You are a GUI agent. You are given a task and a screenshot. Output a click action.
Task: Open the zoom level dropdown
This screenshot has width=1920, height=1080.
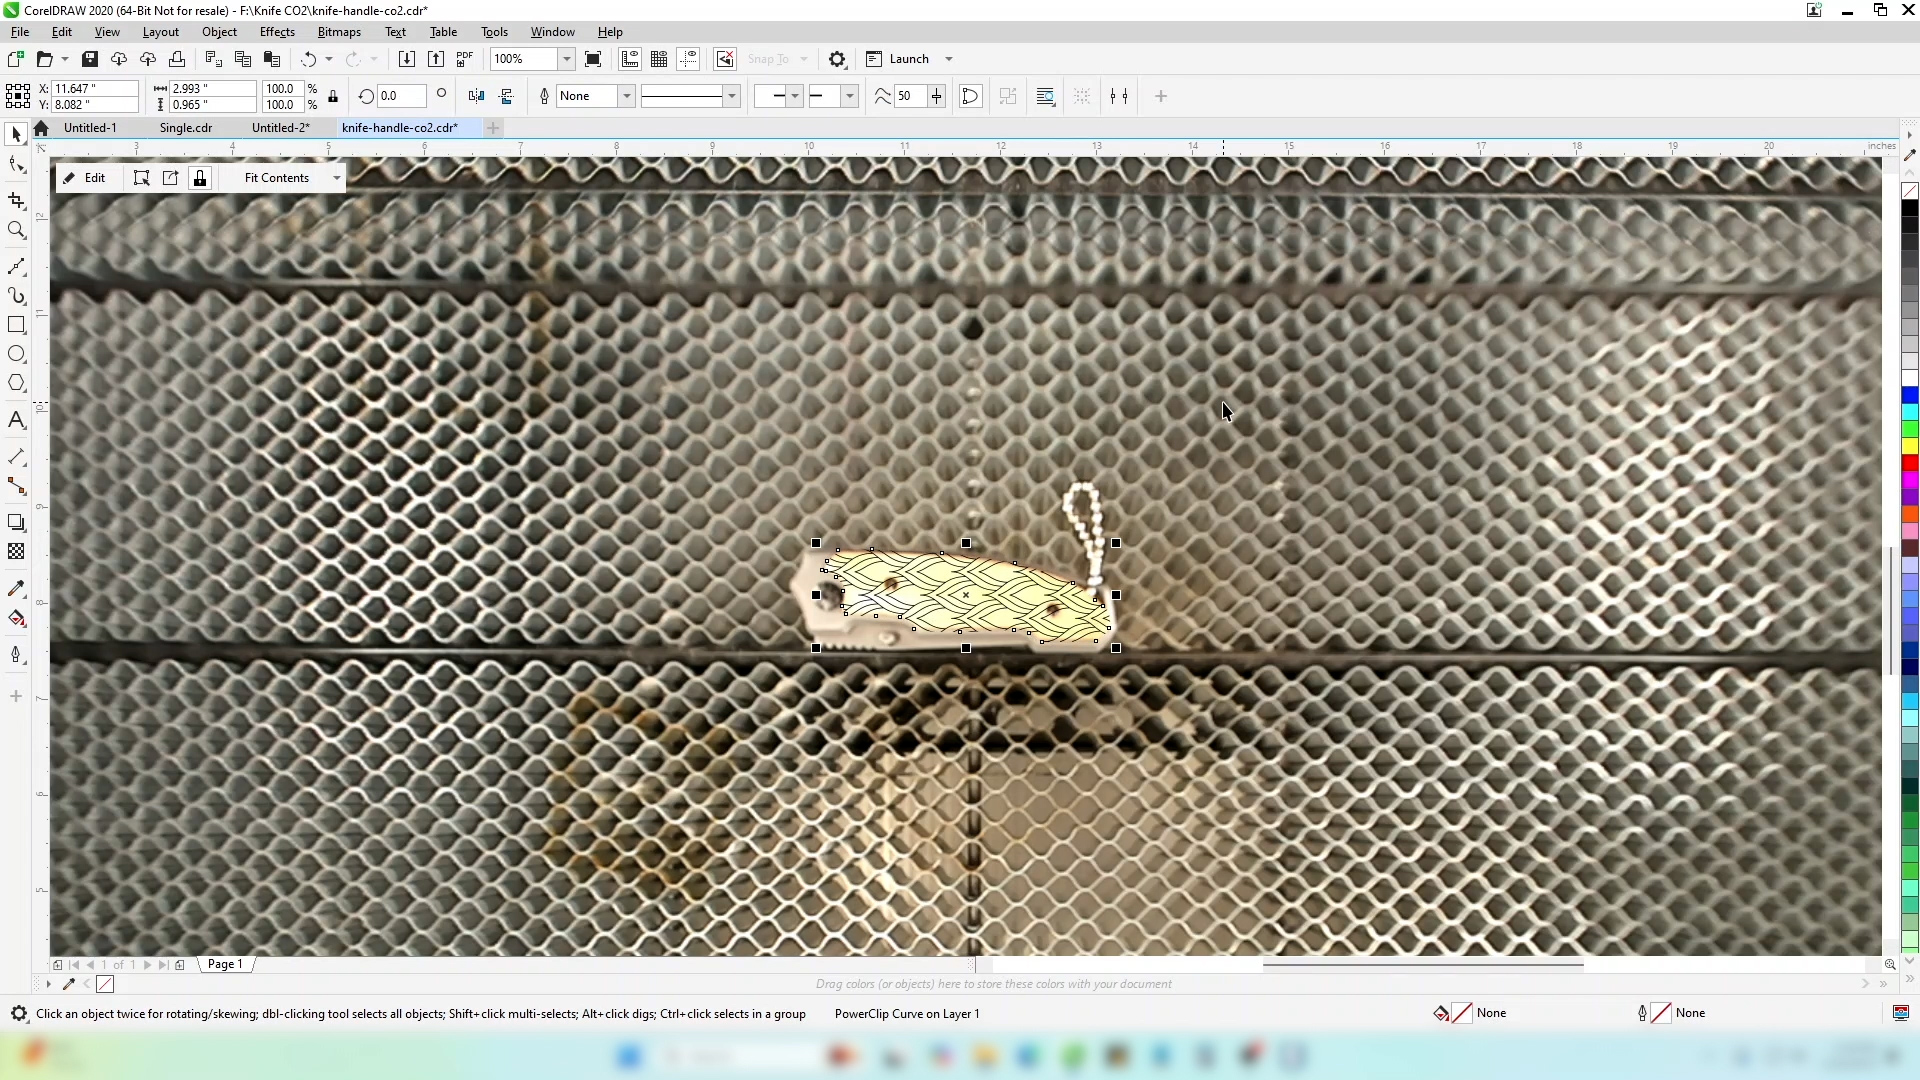click(x=567, y=59)
